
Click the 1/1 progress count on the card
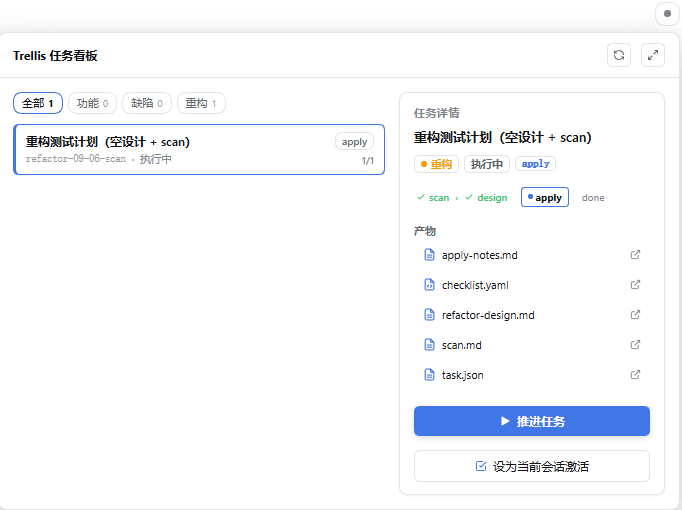tap(368, 161)
